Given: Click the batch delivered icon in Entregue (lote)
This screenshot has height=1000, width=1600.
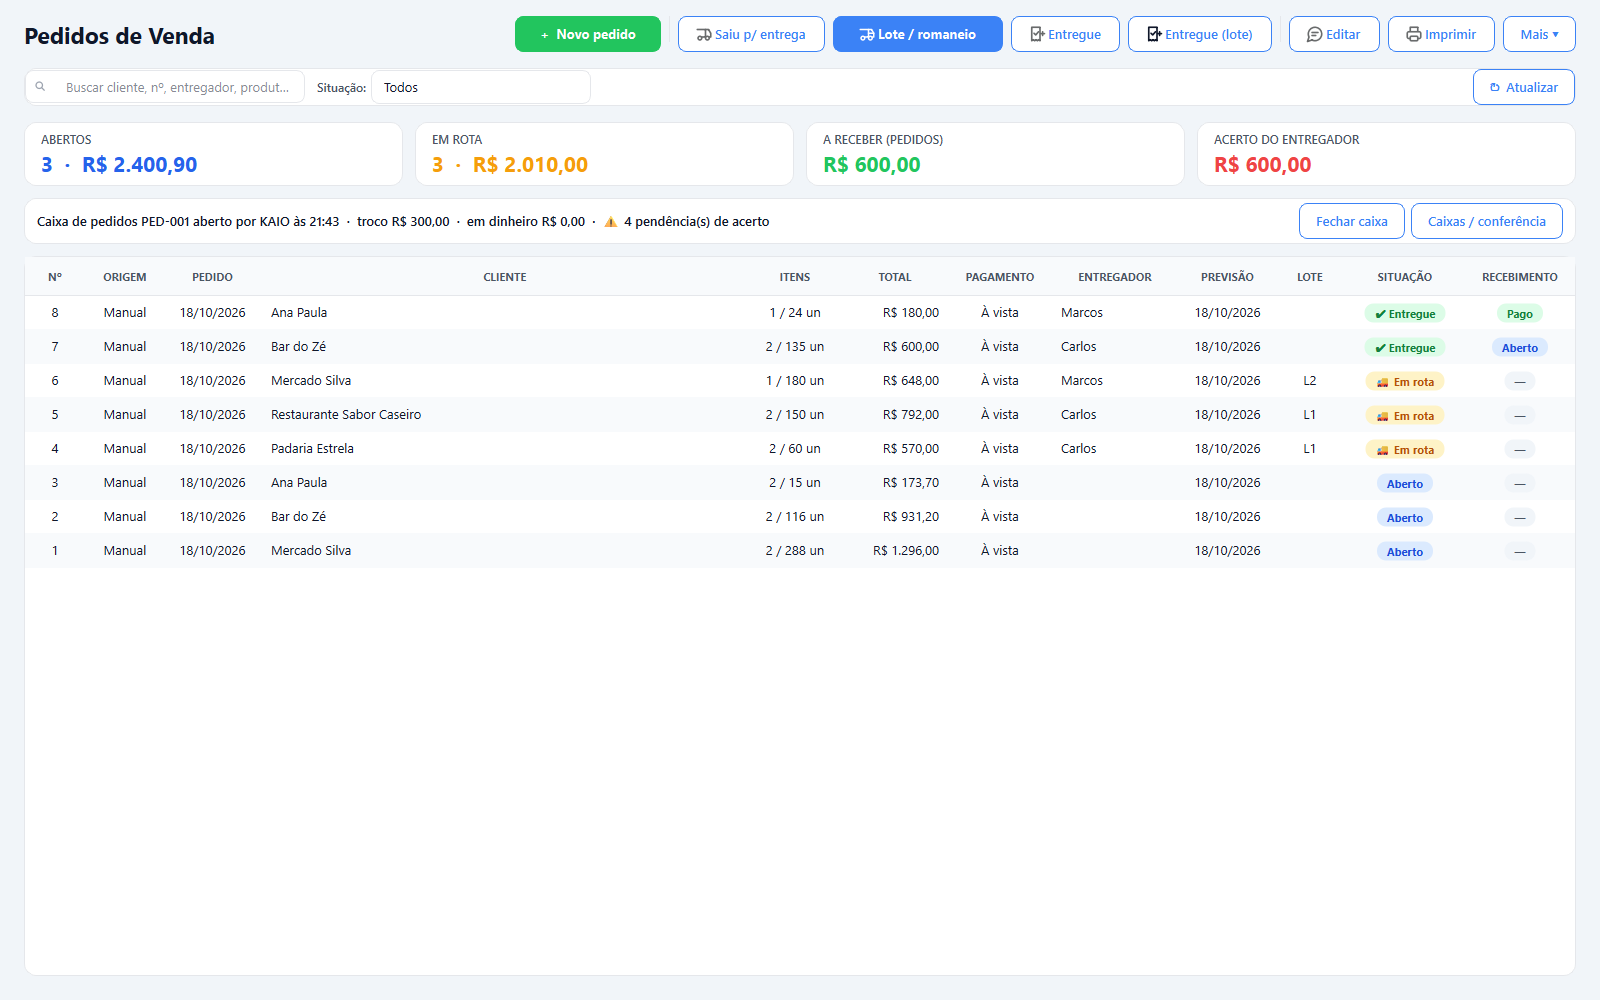Looking at the screenshot, I should [x=1154, y=34].
